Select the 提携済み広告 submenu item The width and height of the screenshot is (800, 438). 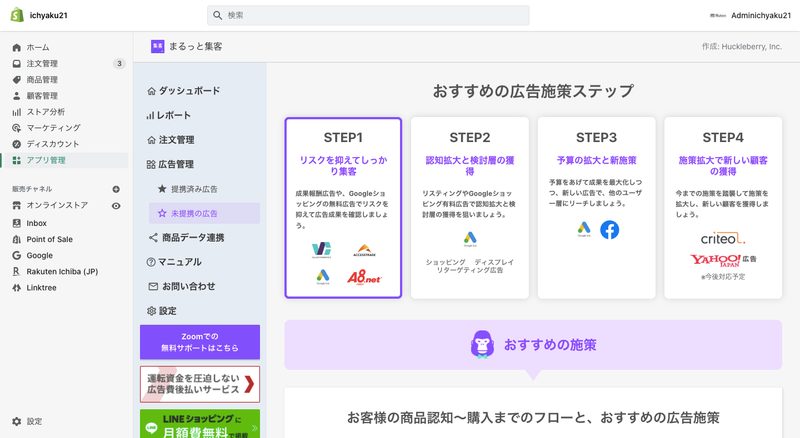tap(188, 189)
